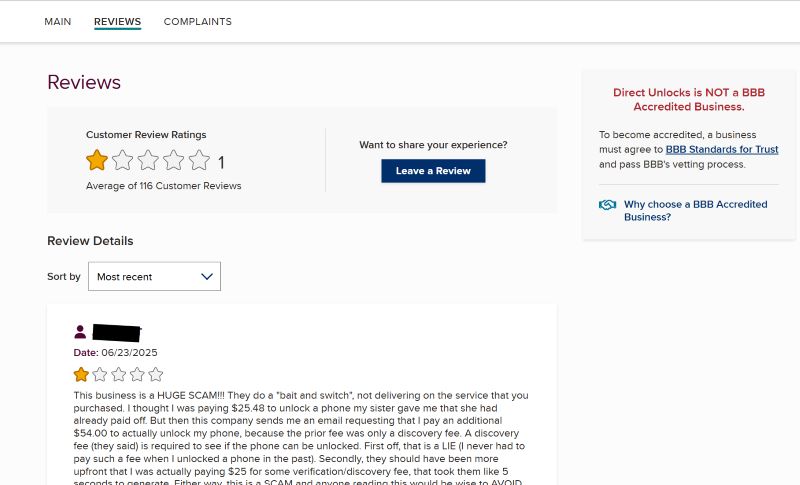
Task: Click the second star in average rating
Action: pyautogui.click(x=123, y=161)
